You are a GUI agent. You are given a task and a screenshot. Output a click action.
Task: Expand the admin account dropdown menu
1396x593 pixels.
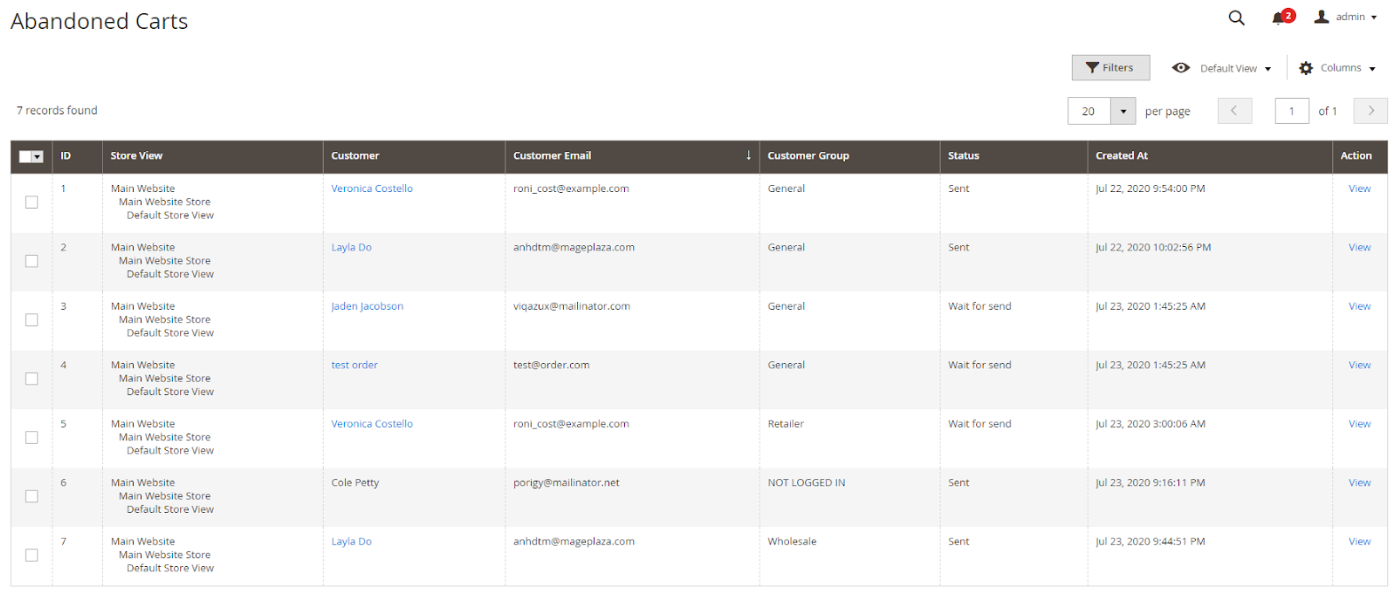(1373, 18)
